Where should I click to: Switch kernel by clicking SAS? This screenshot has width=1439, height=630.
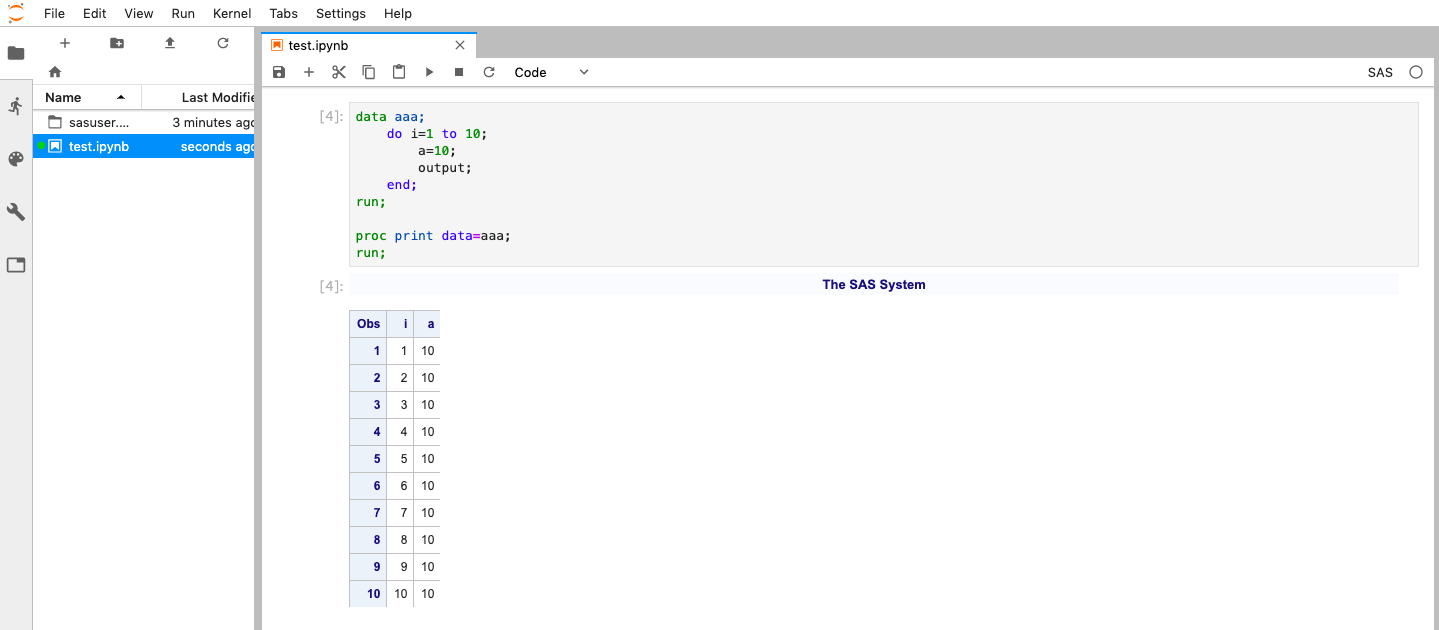[x=1380, y=72]
